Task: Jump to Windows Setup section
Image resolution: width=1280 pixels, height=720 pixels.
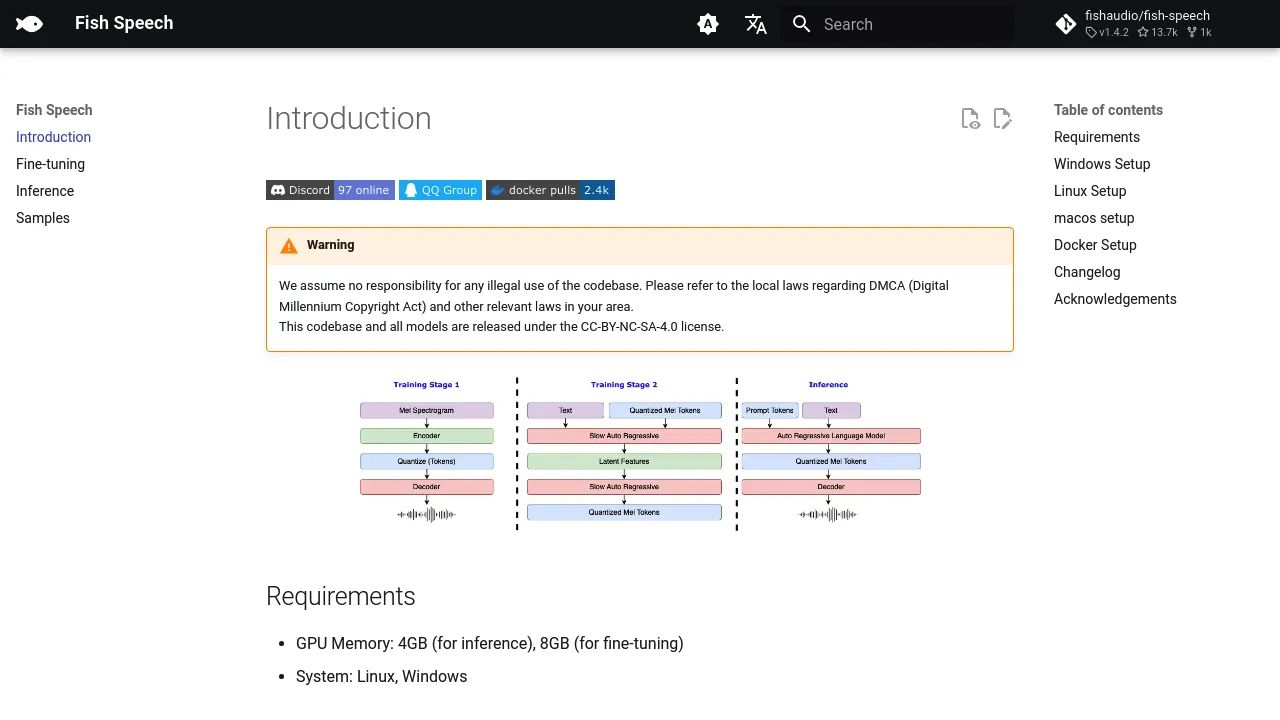Action: (x=1102, y=164)
